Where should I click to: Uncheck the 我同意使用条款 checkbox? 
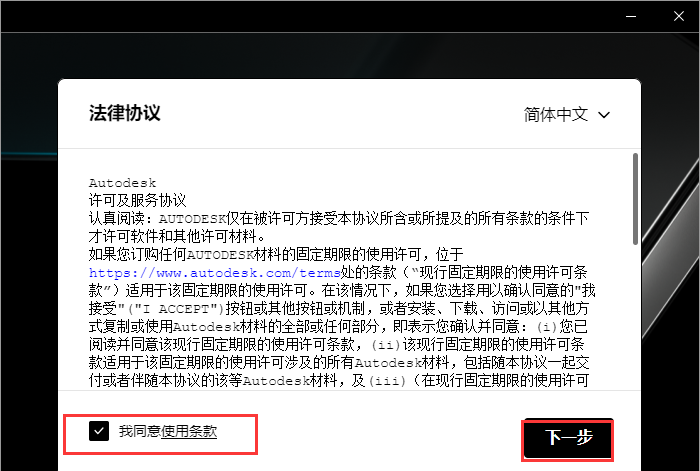tap(99, 431)
